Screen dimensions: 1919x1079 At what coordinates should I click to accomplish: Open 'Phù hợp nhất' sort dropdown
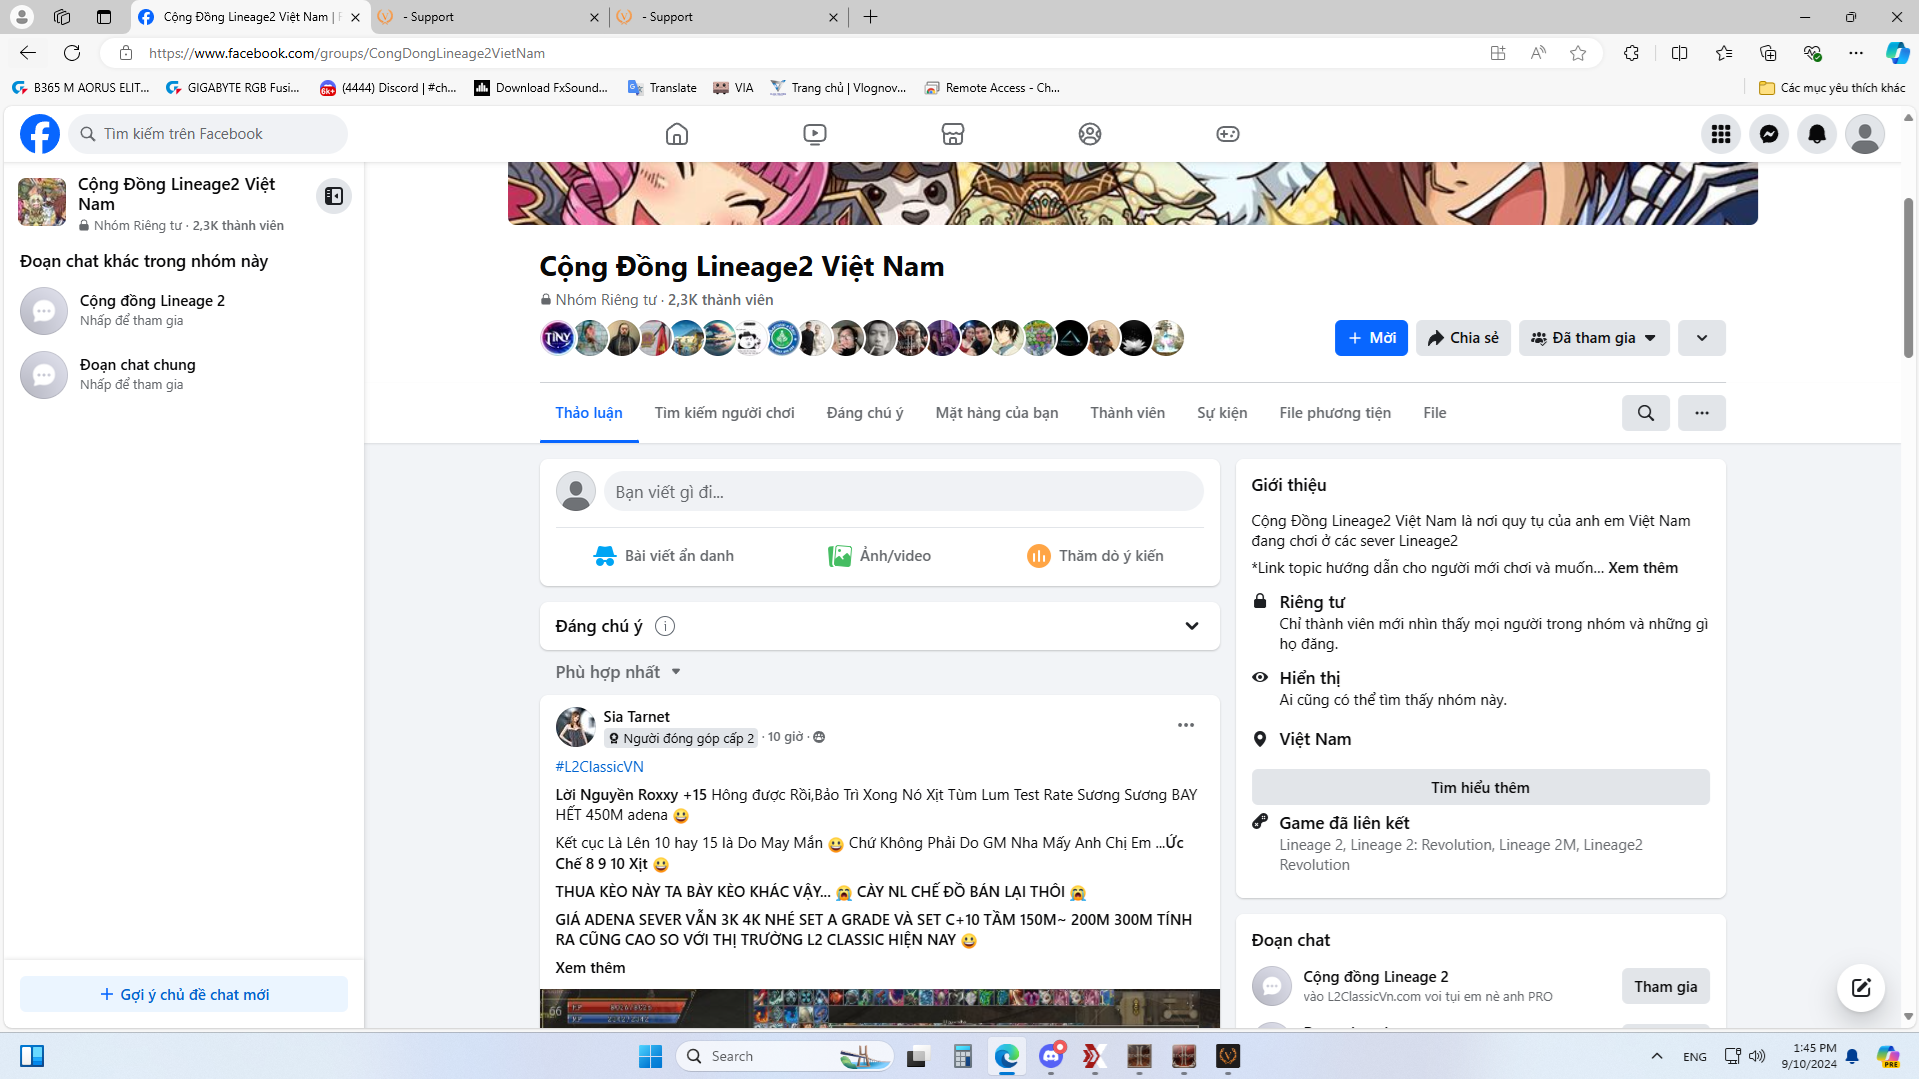coord(618,672)
